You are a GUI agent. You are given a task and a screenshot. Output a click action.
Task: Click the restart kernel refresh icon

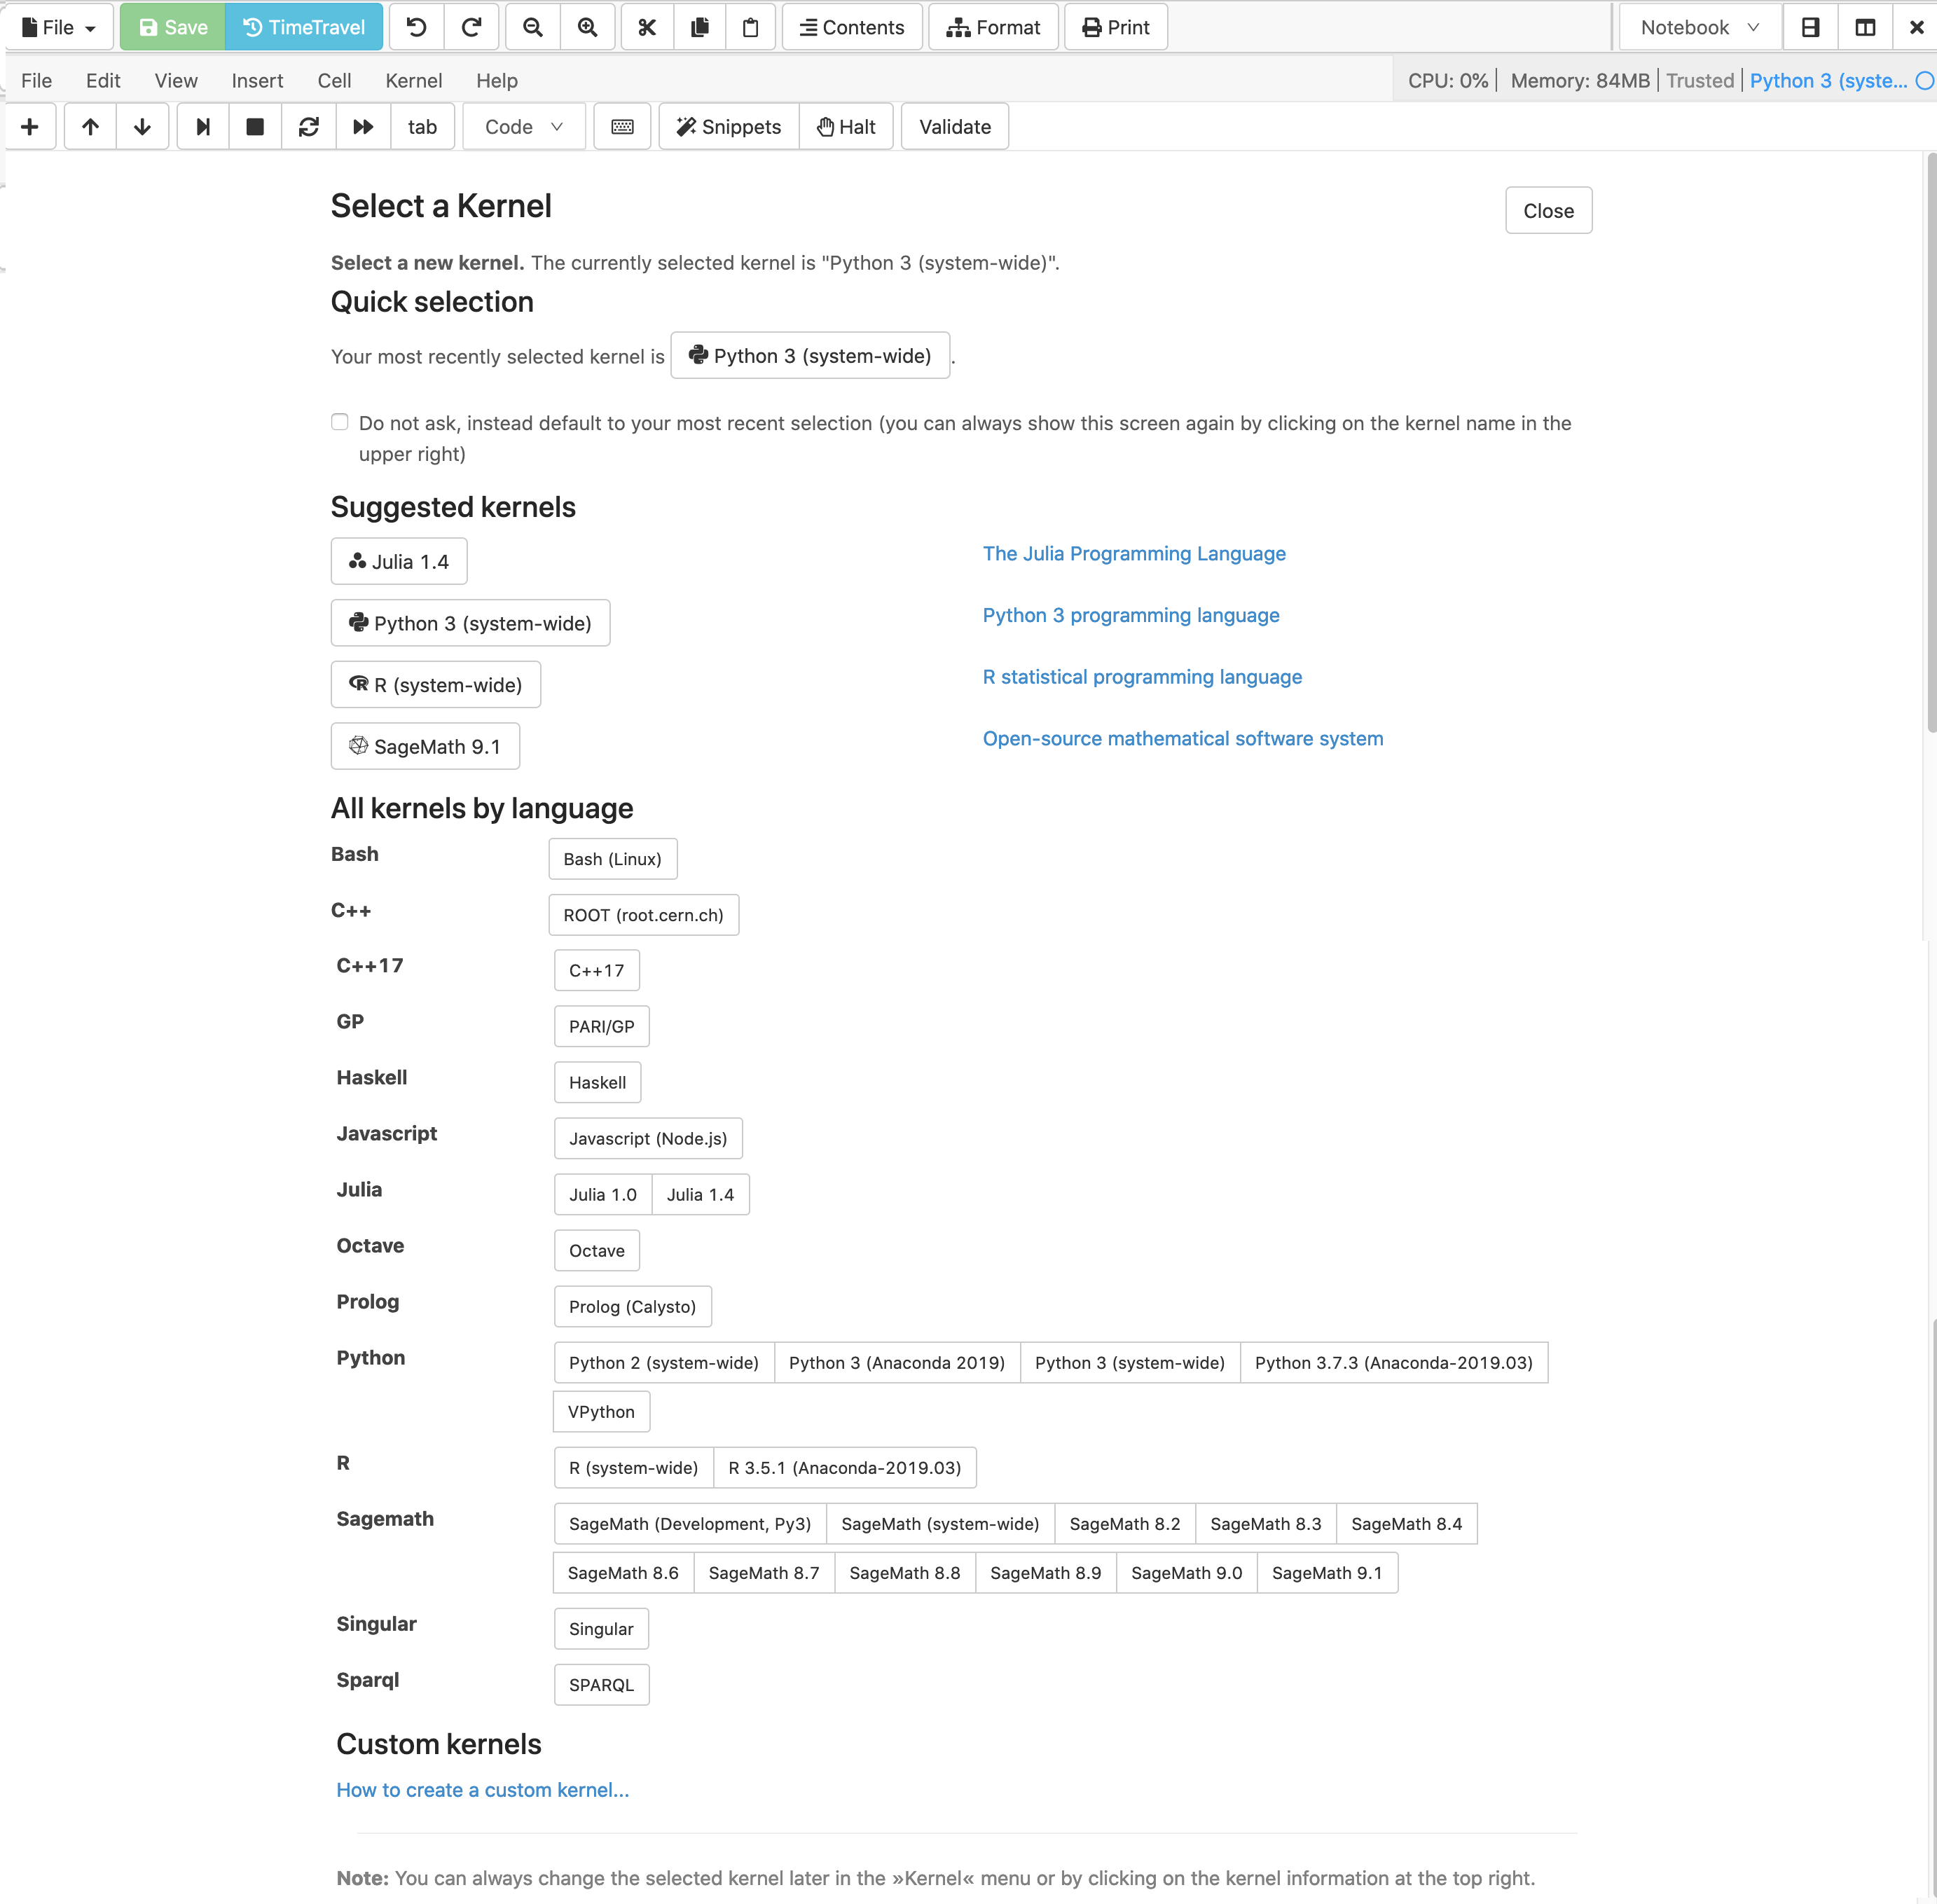tap(309, 127)
